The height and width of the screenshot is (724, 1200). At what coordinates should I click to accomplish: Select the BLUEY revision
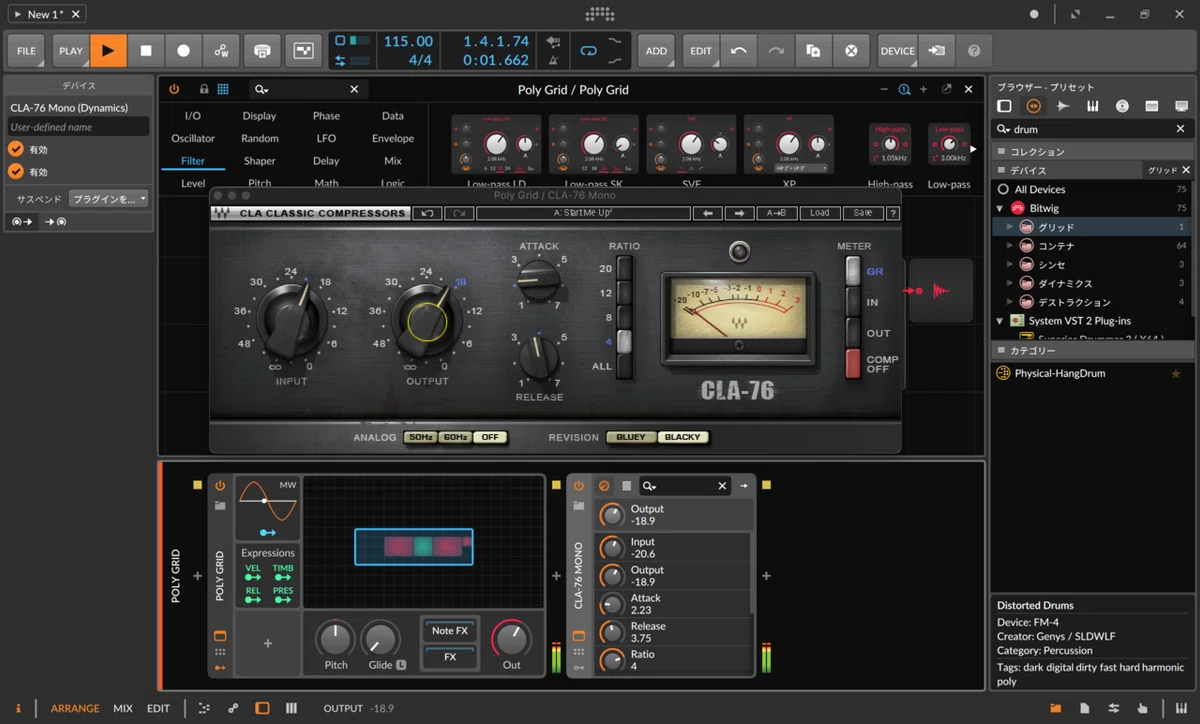point(631,437)
